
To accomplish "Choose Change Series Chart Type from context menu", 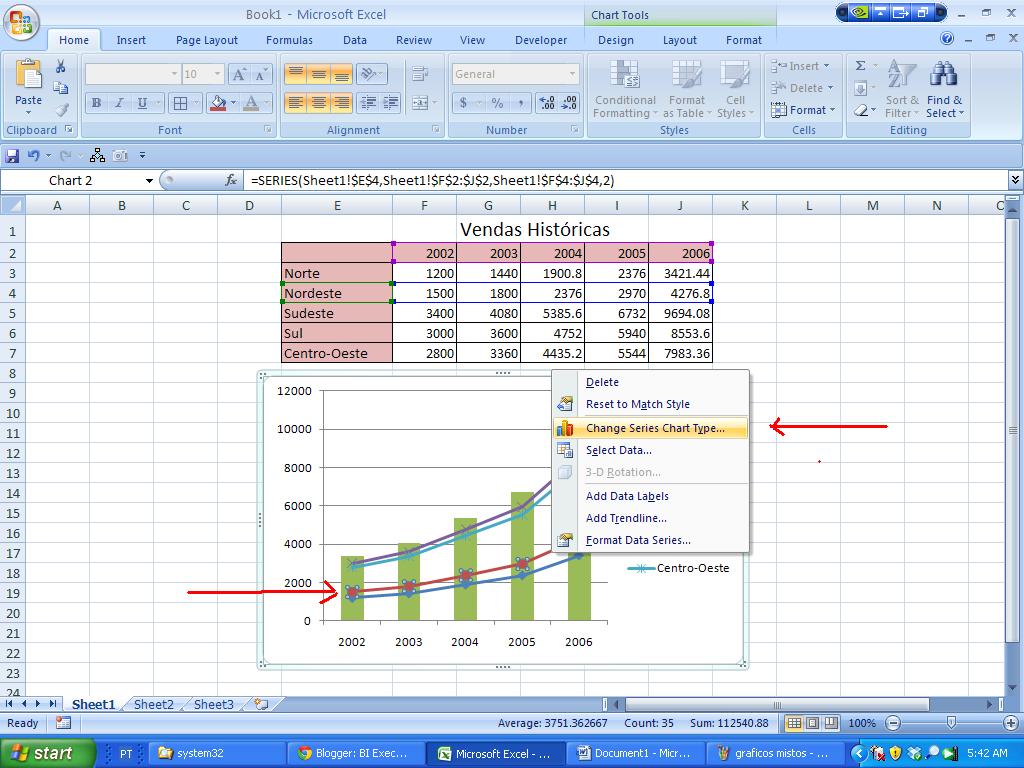I will tap(650, 428).
